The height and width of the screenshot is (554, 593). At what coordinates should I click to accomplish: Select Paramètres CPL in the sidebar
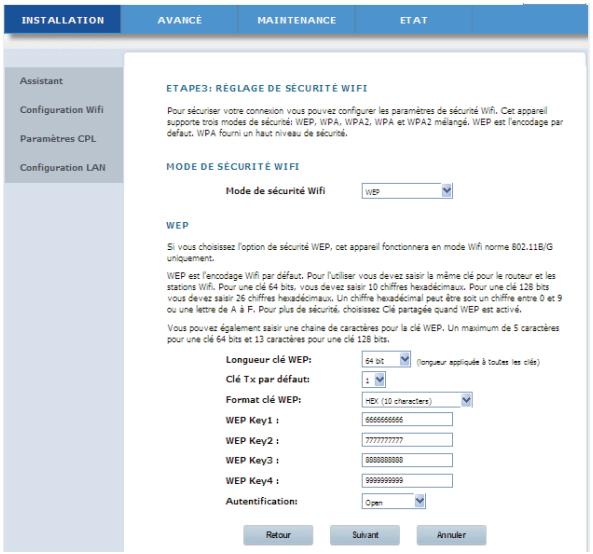pyautogui.click(x=58, y=139)
